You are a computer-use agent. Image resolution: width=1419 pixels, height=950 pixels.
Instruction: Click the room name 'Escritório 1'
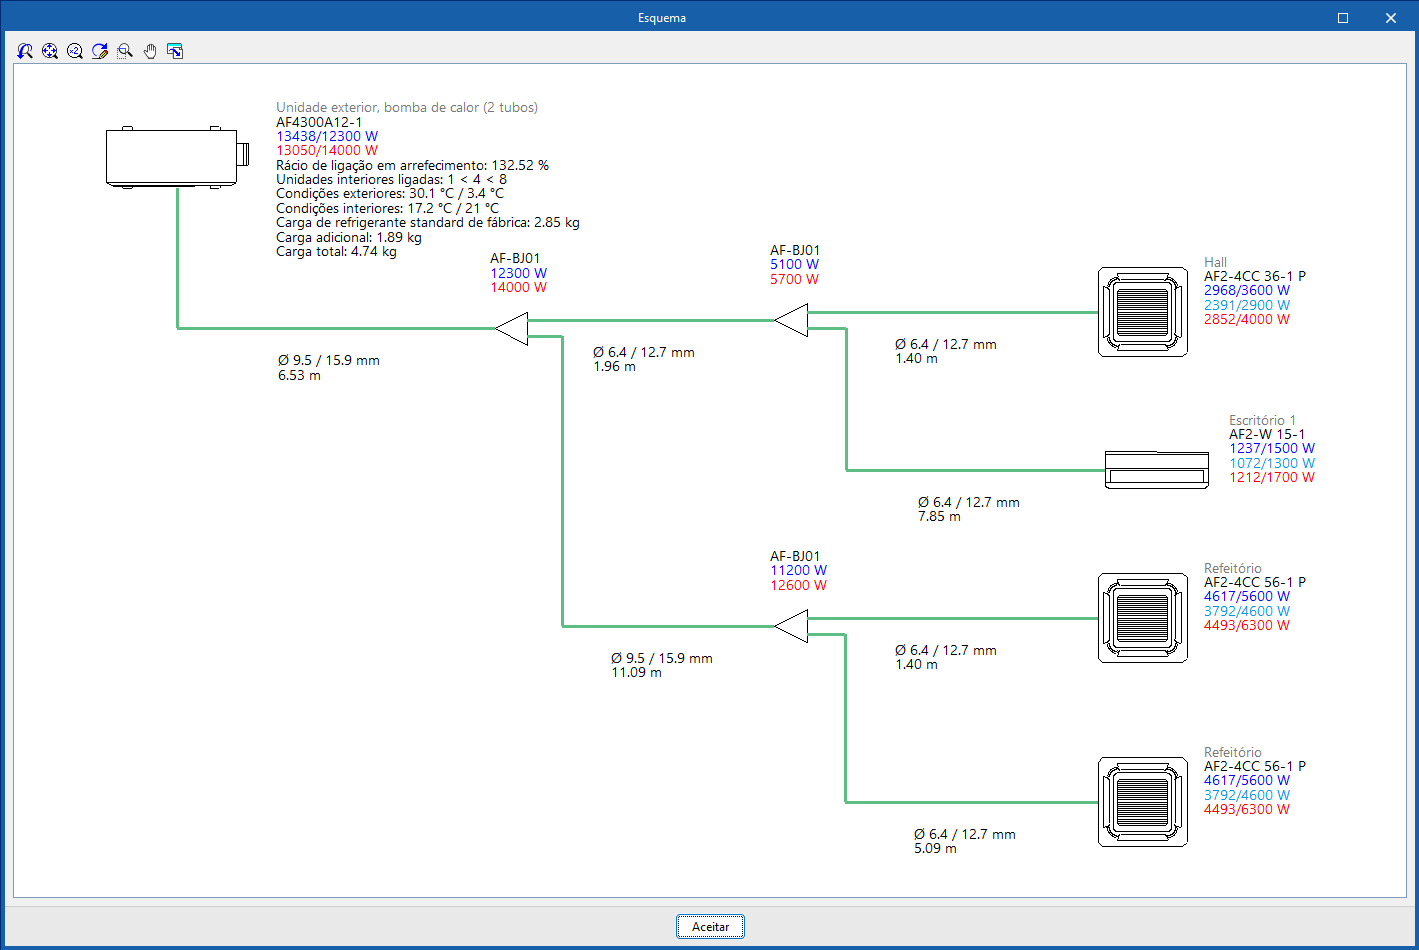1262,420
